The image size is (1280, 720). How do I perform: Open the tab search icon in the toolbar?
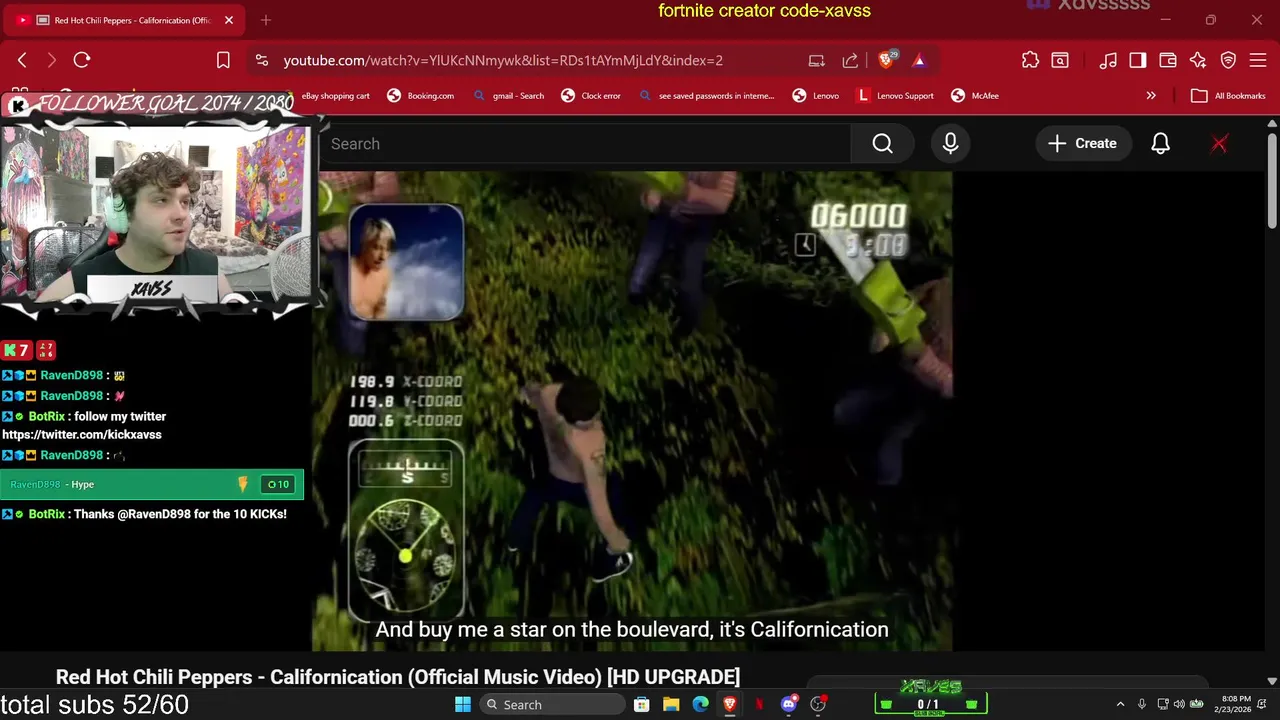pos(1060,60)
